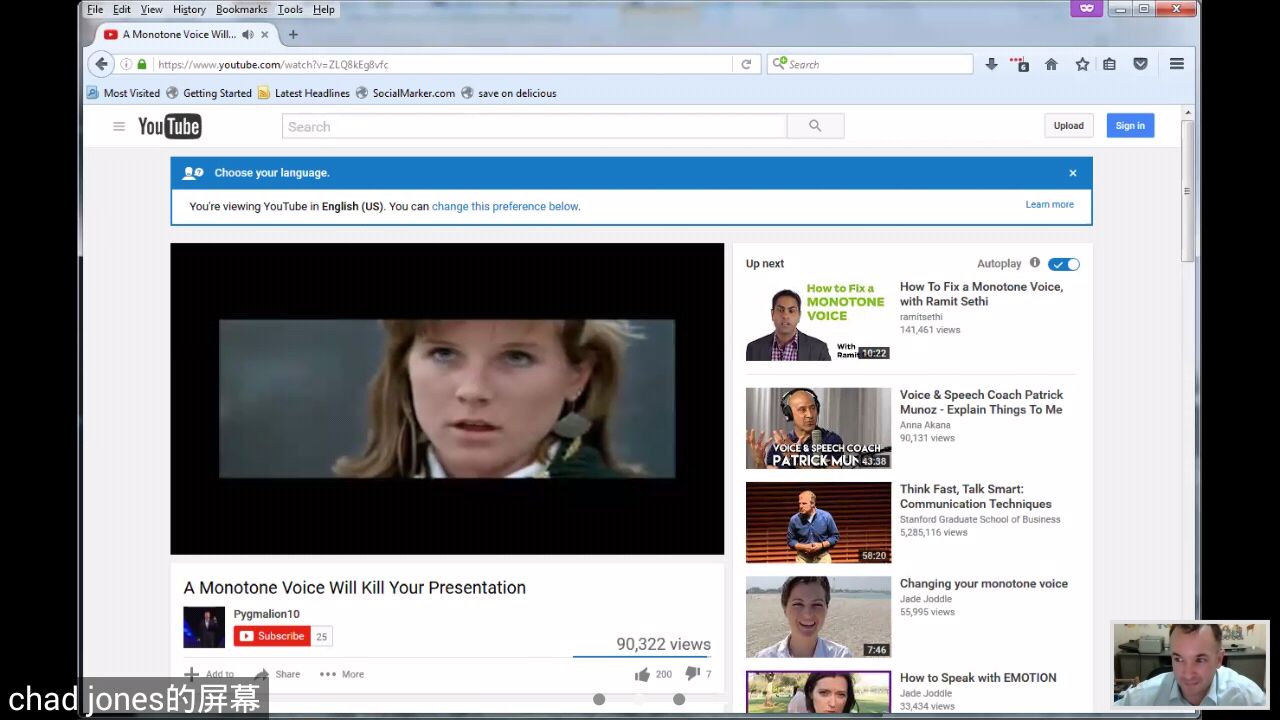Click the YouTube search magnifier button
This screenshot has height=720, width=1280.
pos(815,126)
